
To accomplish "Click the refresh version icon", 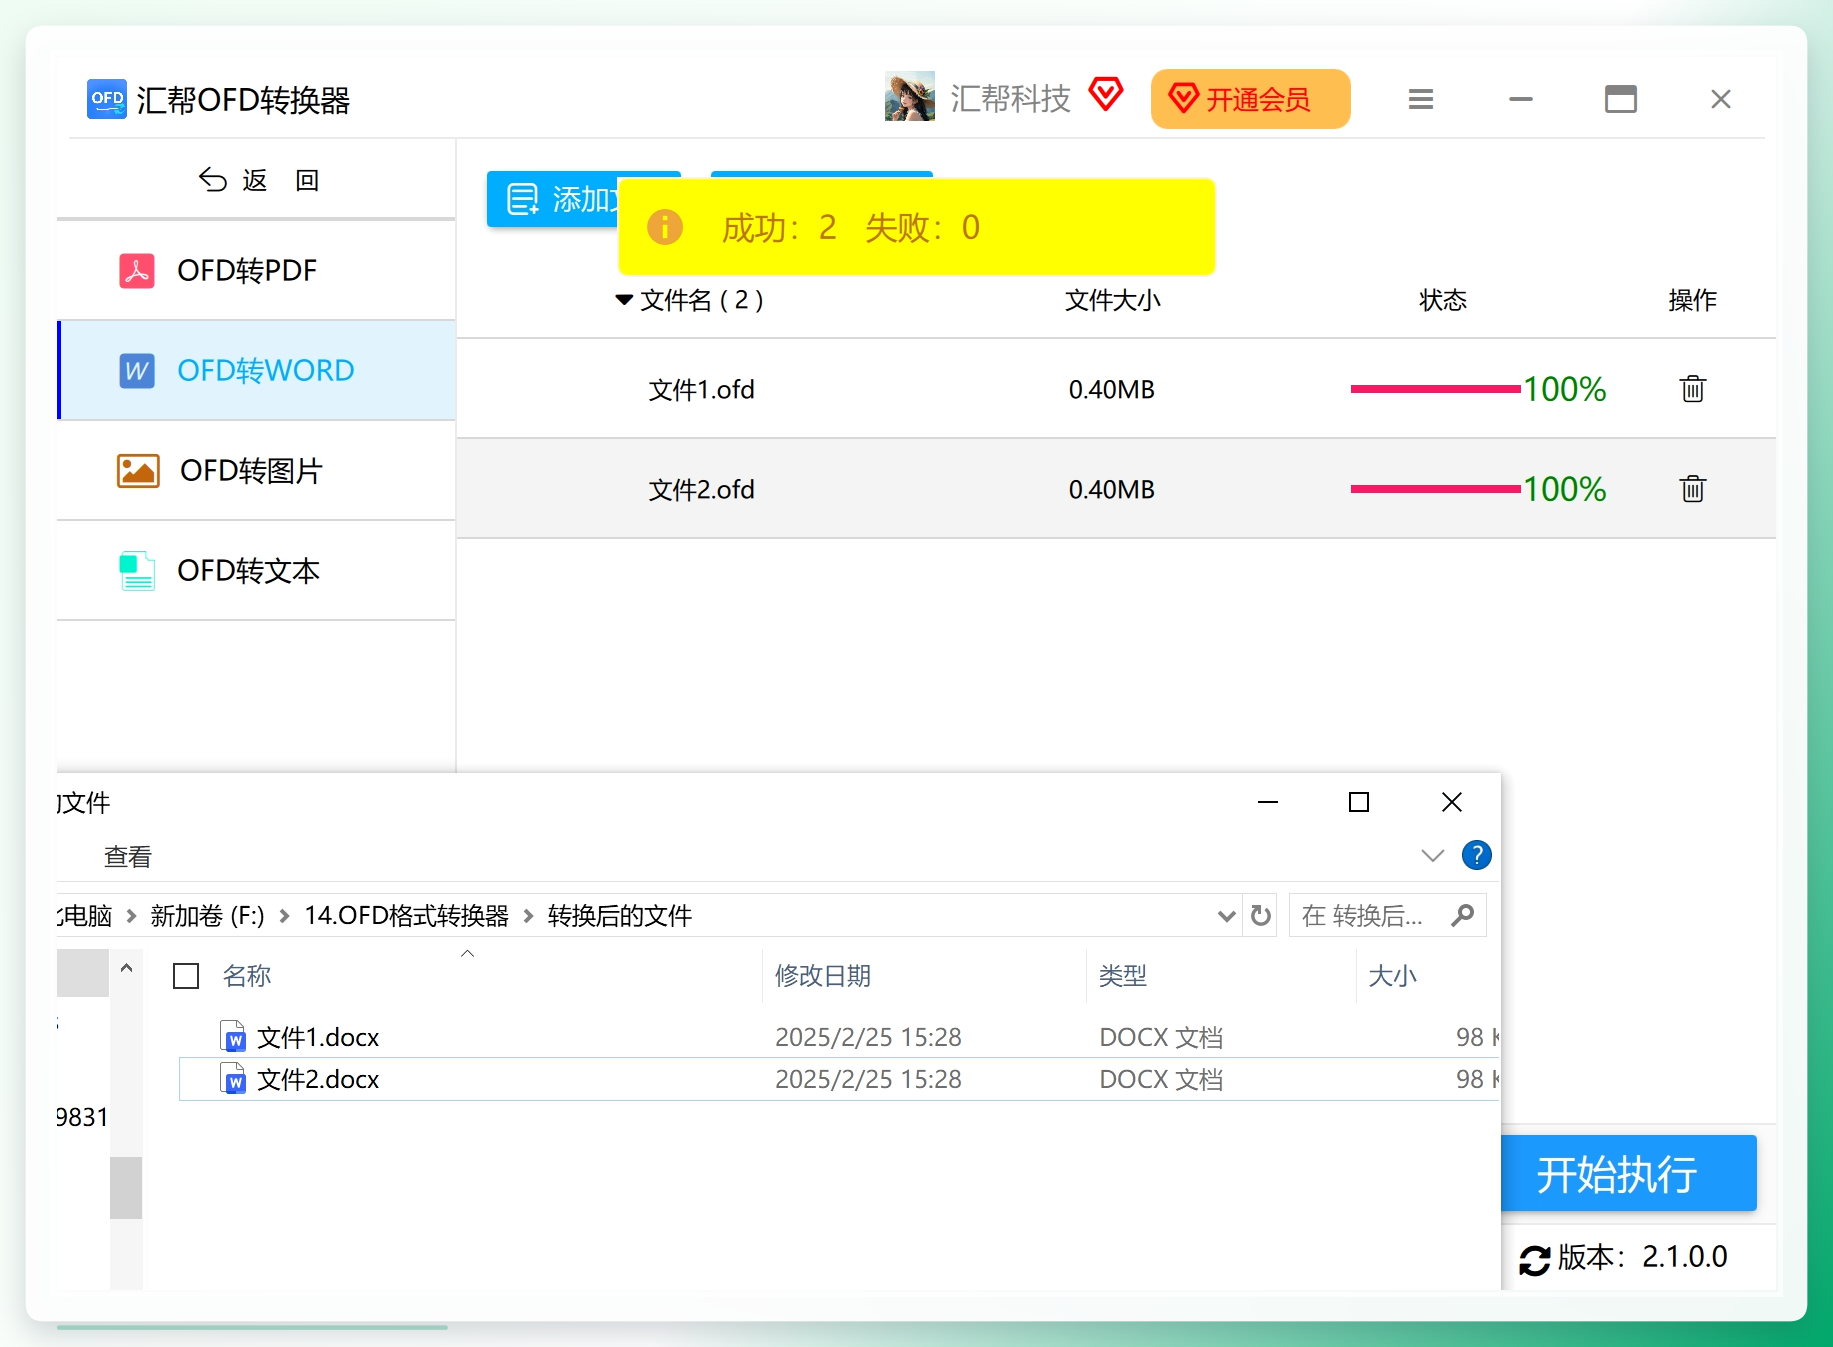I will (1534, 1259).
